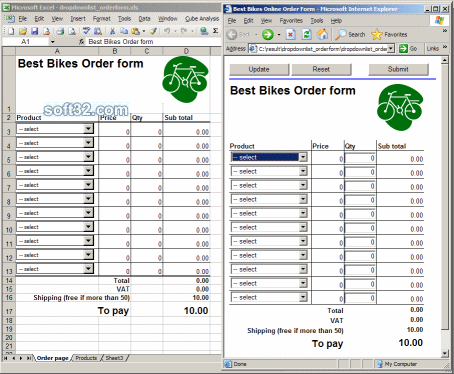This screenshot has width=454, height=374.
Task: Open the Product dropdown in Excel row 13
Action: coord(88,269)
